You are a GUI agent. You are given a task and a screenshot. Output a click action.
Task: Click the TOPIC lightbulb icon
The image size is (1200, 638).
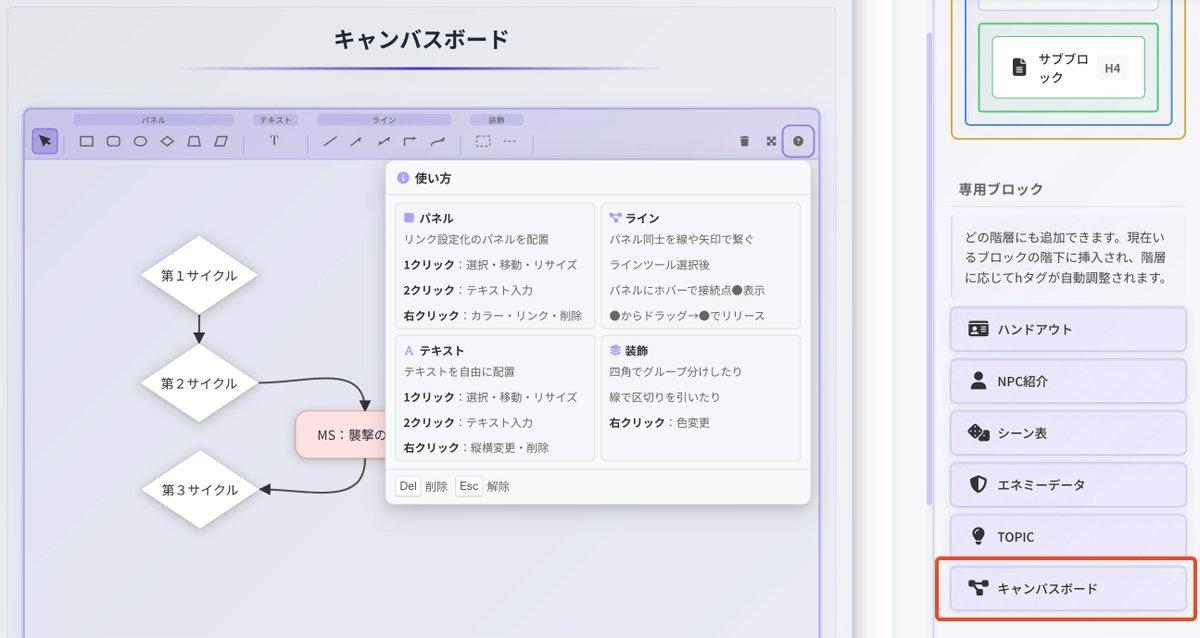coord(978,537)
